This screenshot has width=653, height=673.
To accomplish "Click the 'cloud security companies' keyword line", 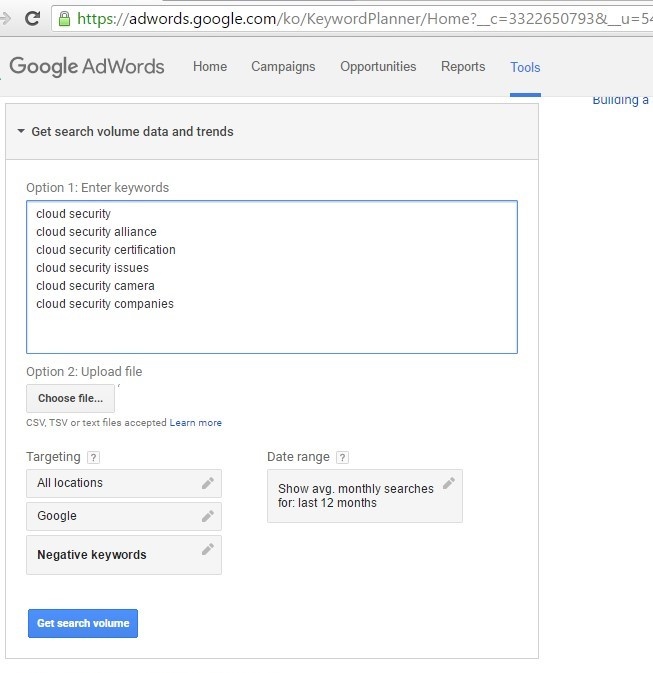I will click(105, 304).
